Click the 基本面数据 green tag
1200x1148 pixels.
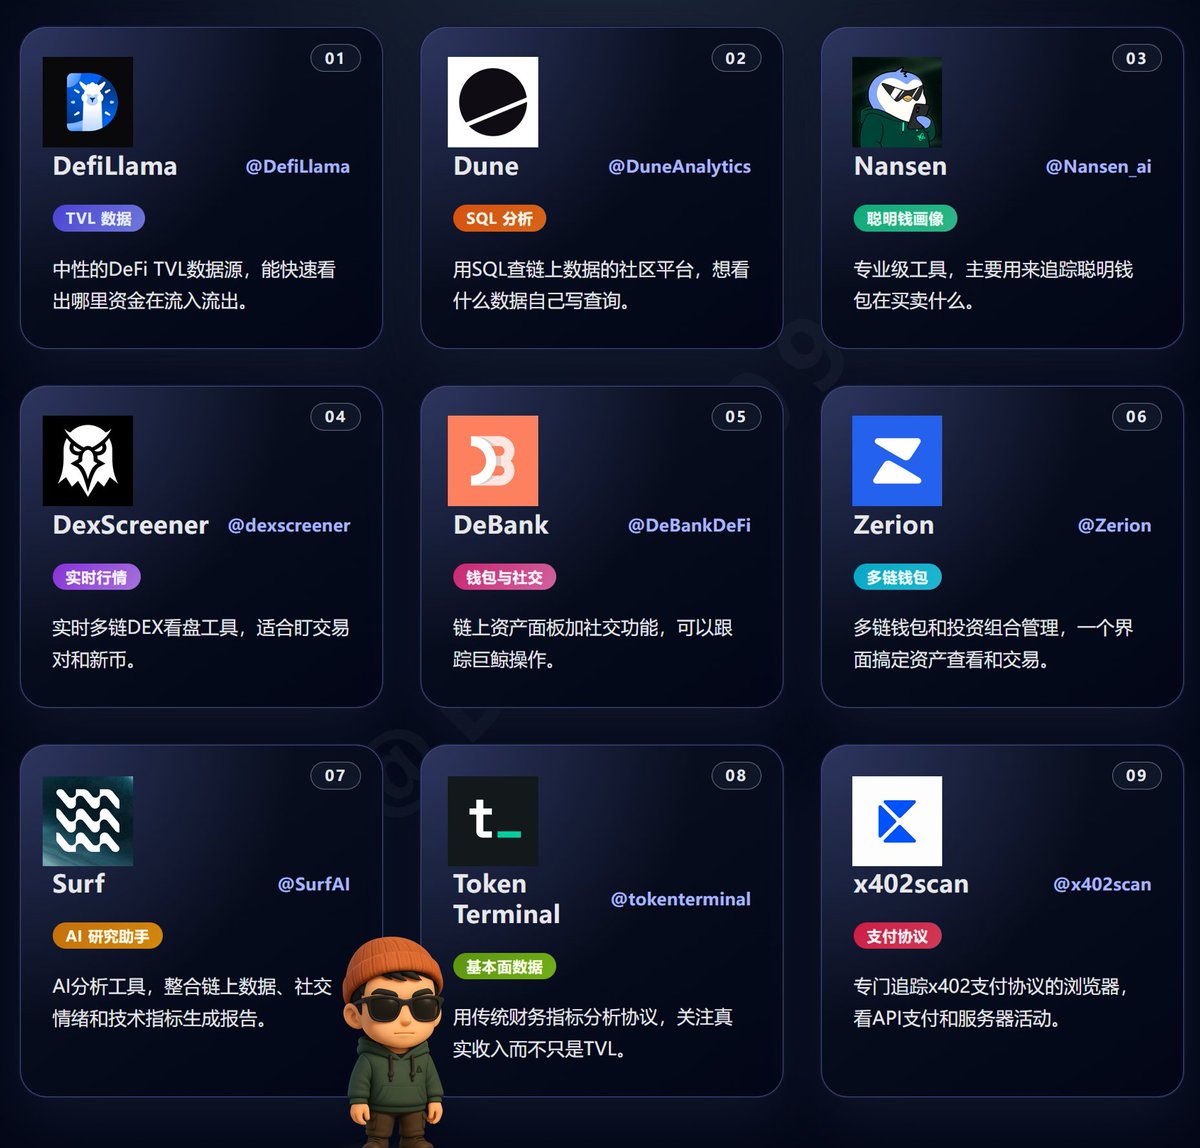(505, 966)
